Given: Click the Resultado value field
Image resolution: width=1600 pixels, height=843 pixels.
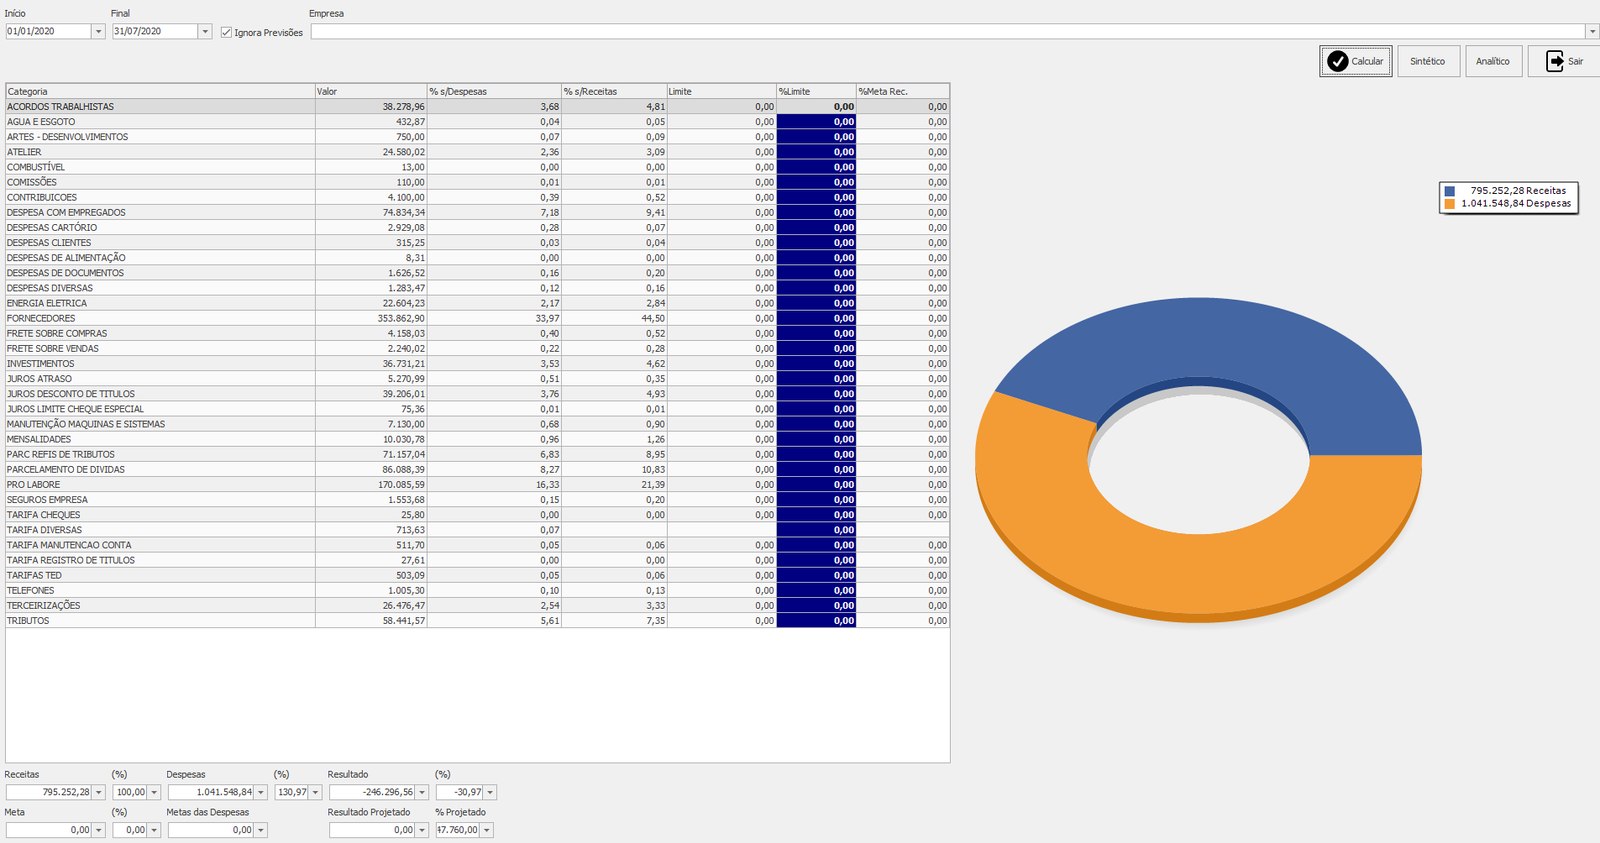Looking at the screenshot, I should (x=372, y=792).
